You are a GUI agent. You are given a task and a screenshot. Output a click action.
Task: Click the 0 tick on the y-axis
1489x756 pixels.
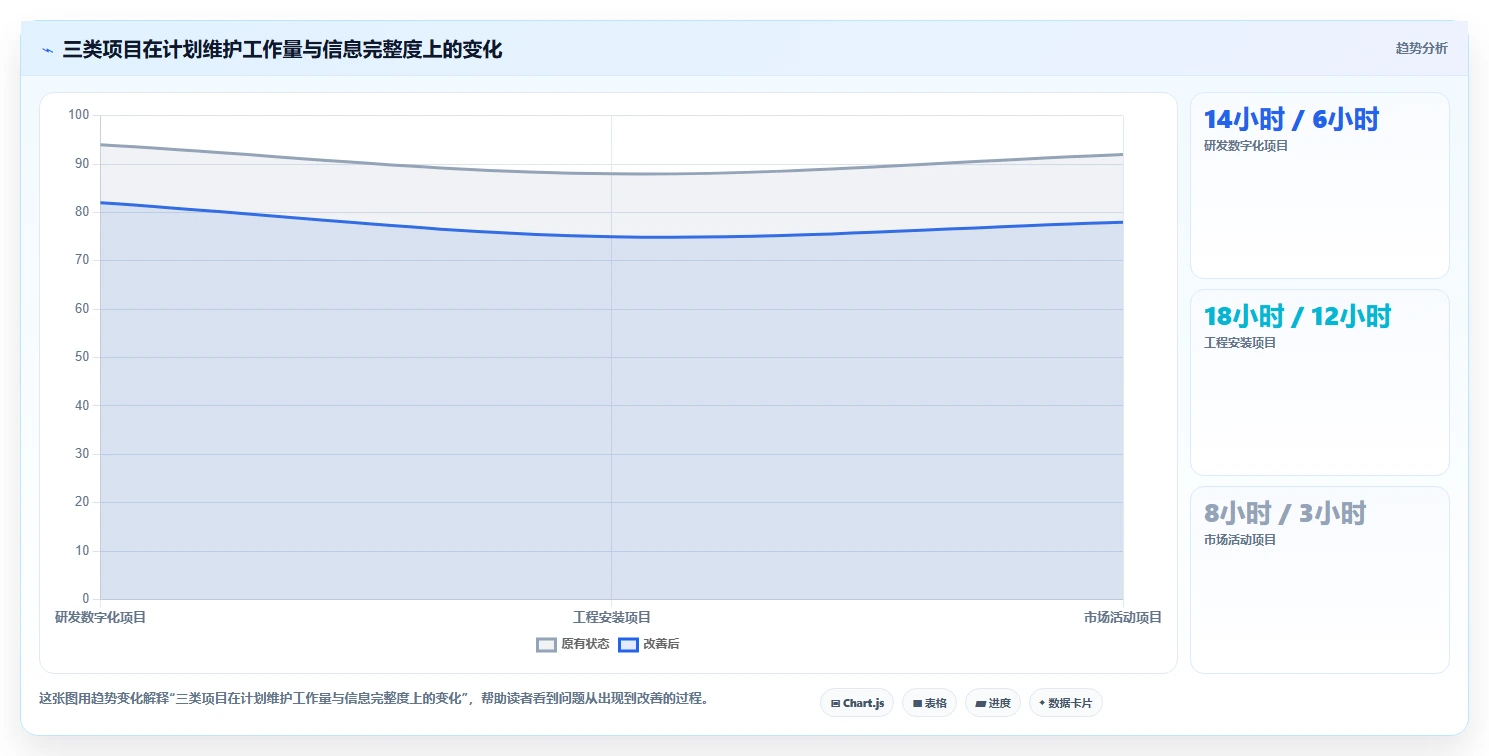click(86, 599)
